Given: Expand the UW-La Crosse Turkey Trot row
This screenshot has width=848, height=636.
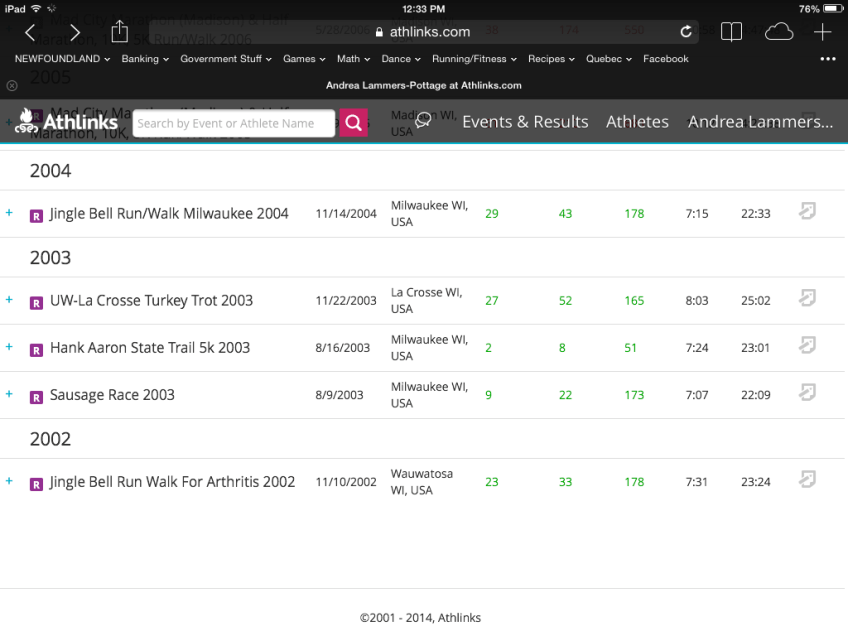Looking at the screenshot, I should pyautogui.click(x=9, y=300).
